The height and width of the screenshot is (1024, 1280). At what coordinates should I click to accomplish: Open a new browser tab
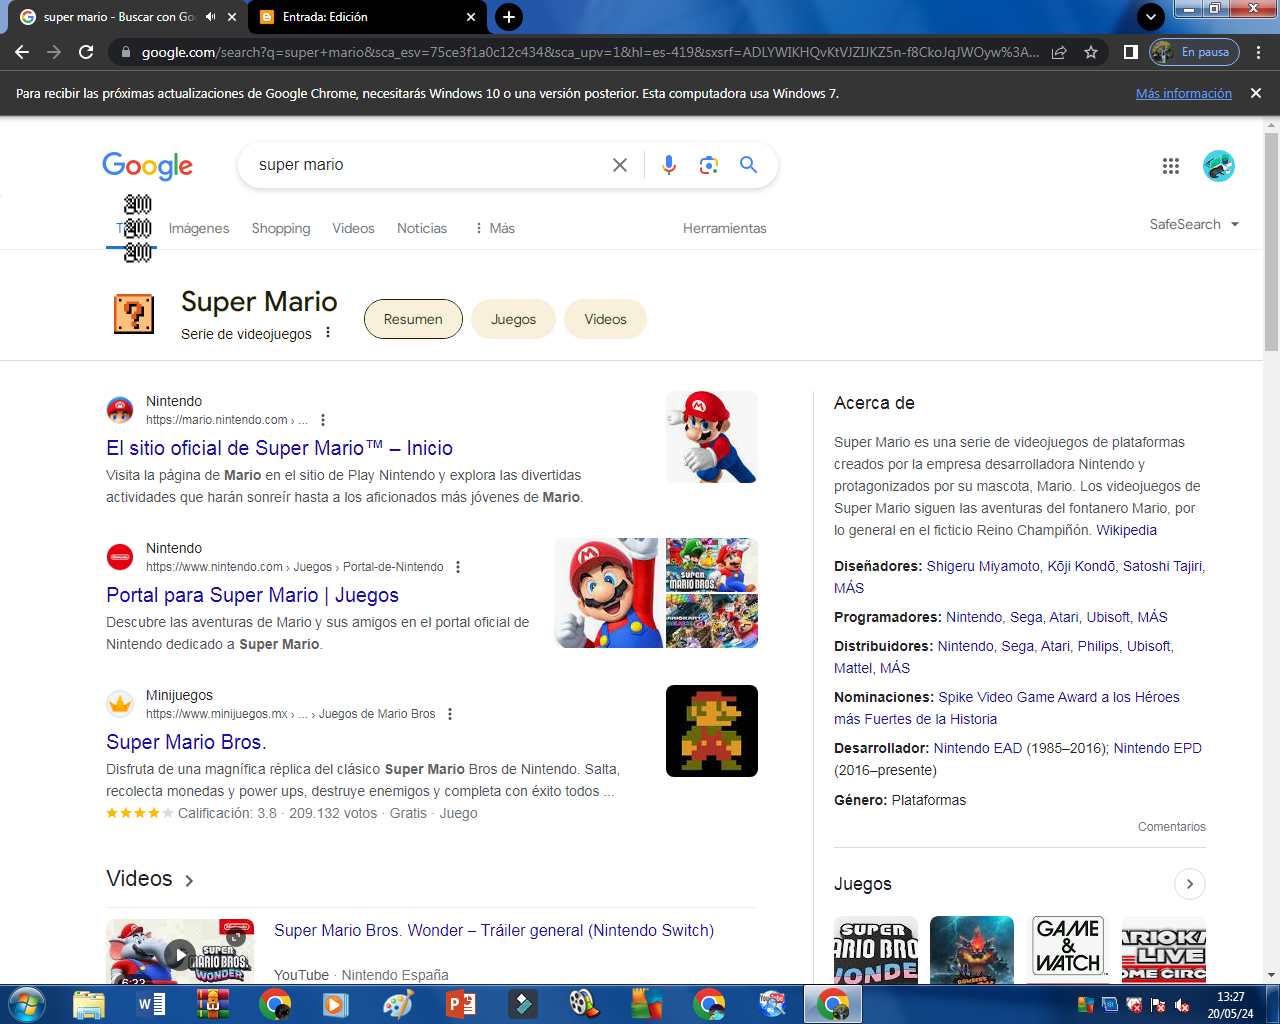(x=509, y=17)
